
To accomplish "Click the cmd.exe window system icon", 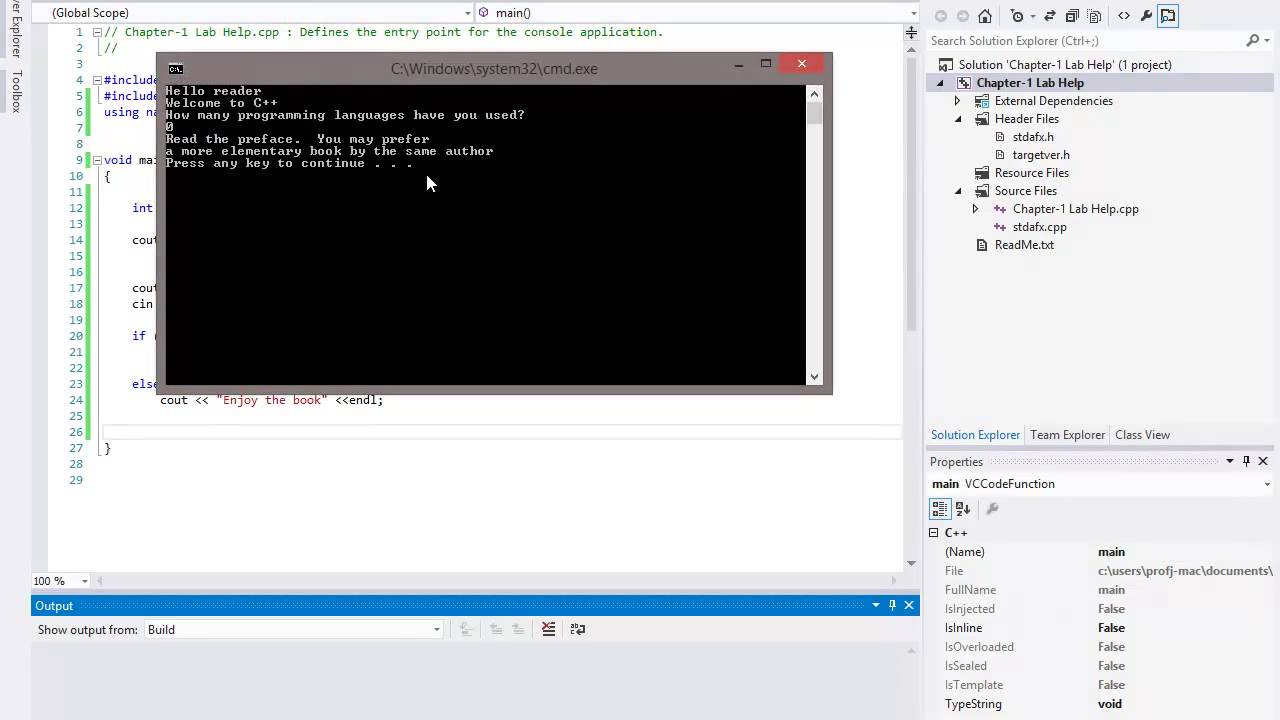I will point(176,69).
